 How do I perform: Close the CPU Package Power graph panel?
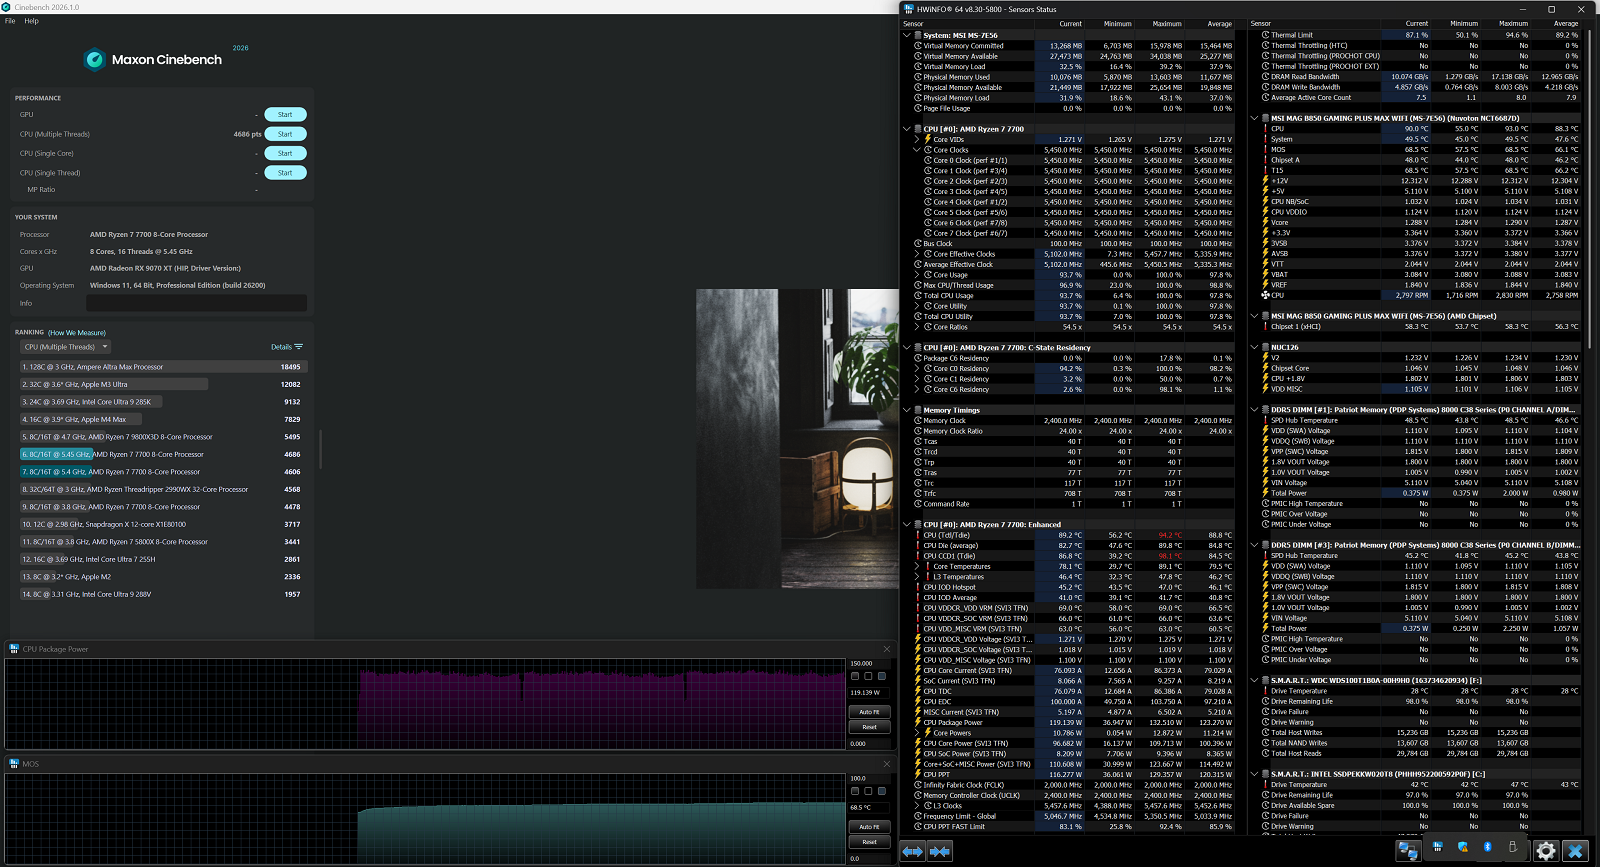coord(886,649)
